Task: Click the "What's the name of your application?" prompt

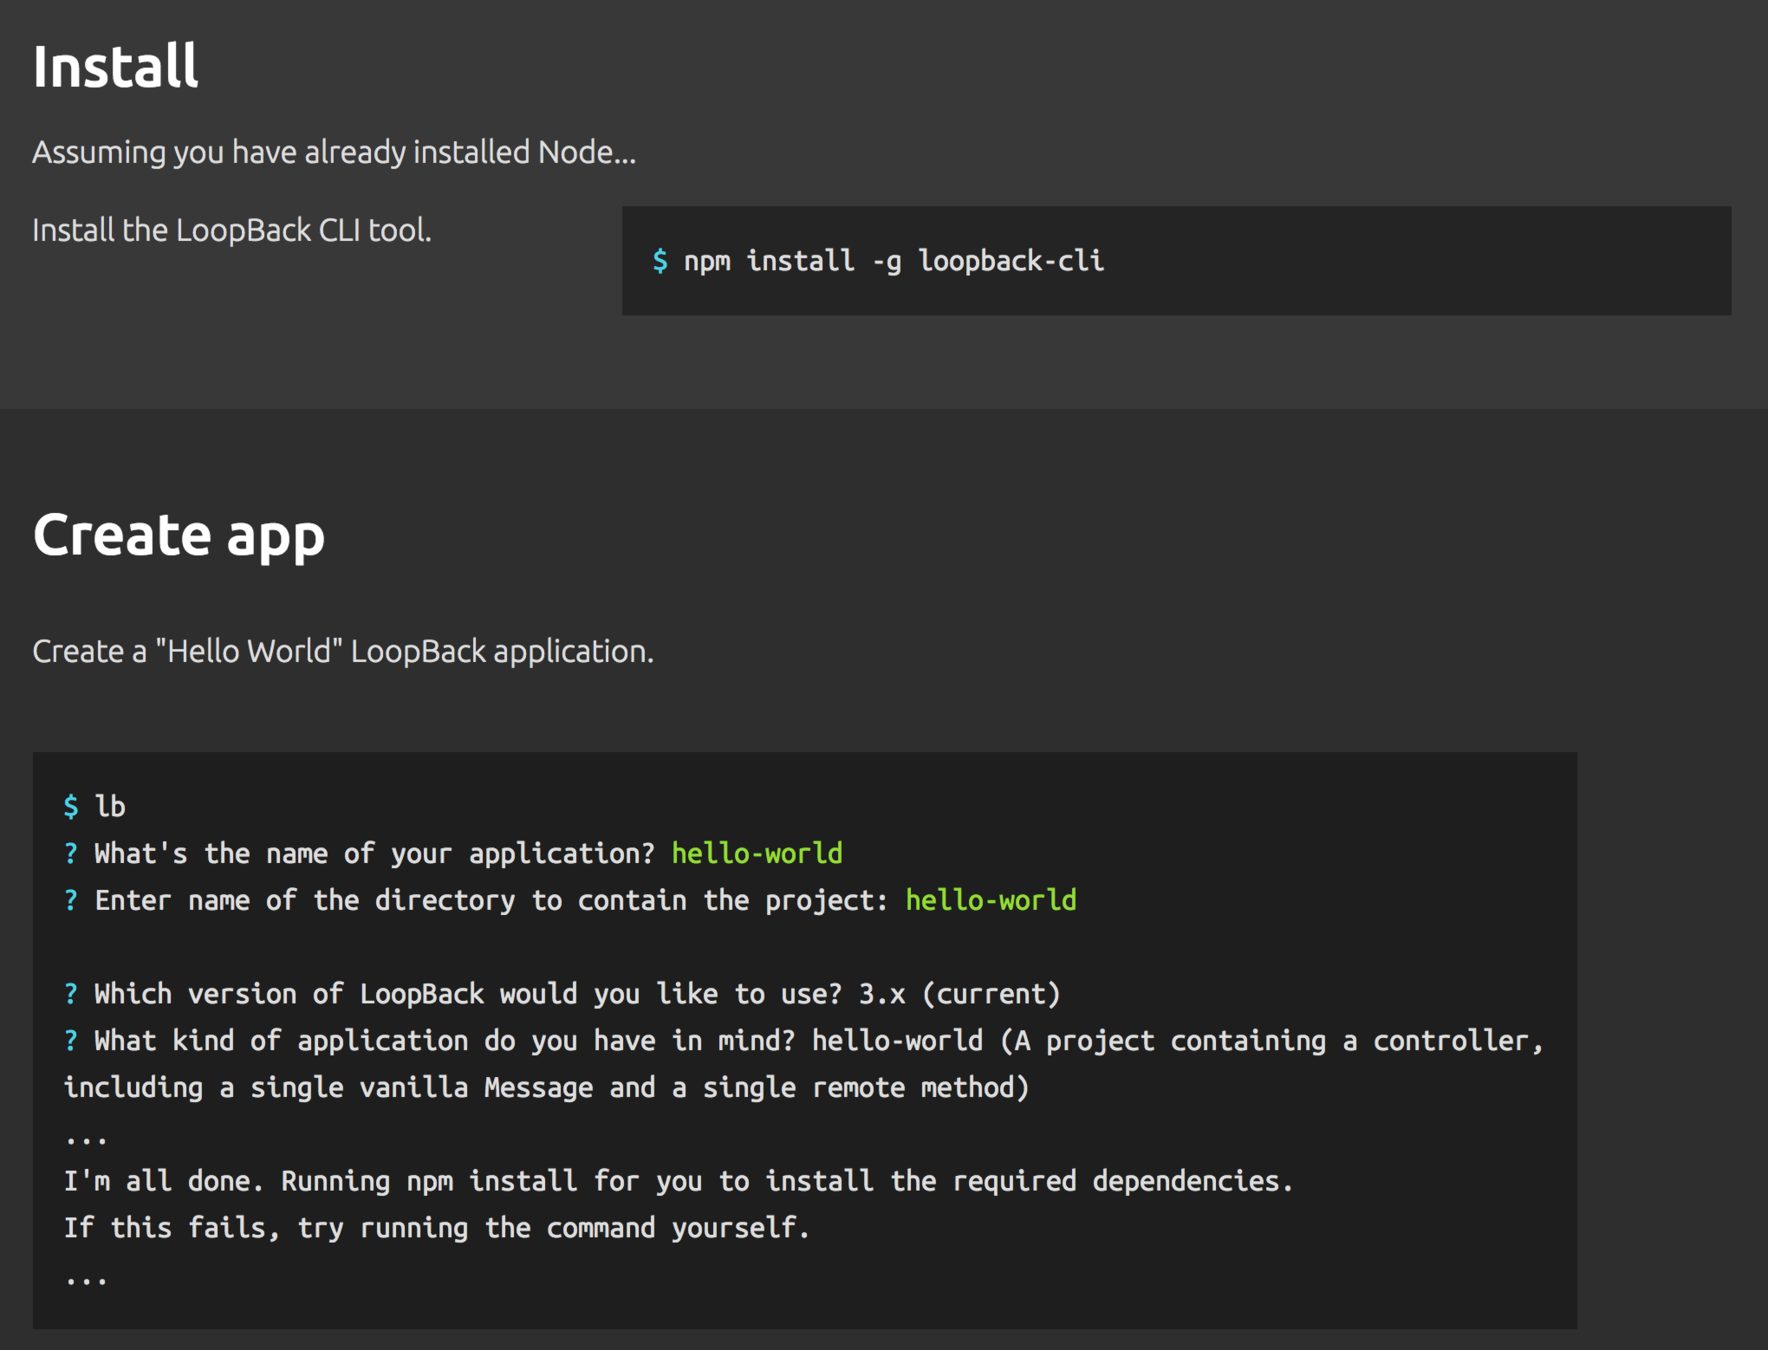Action: tap(359, 853)
